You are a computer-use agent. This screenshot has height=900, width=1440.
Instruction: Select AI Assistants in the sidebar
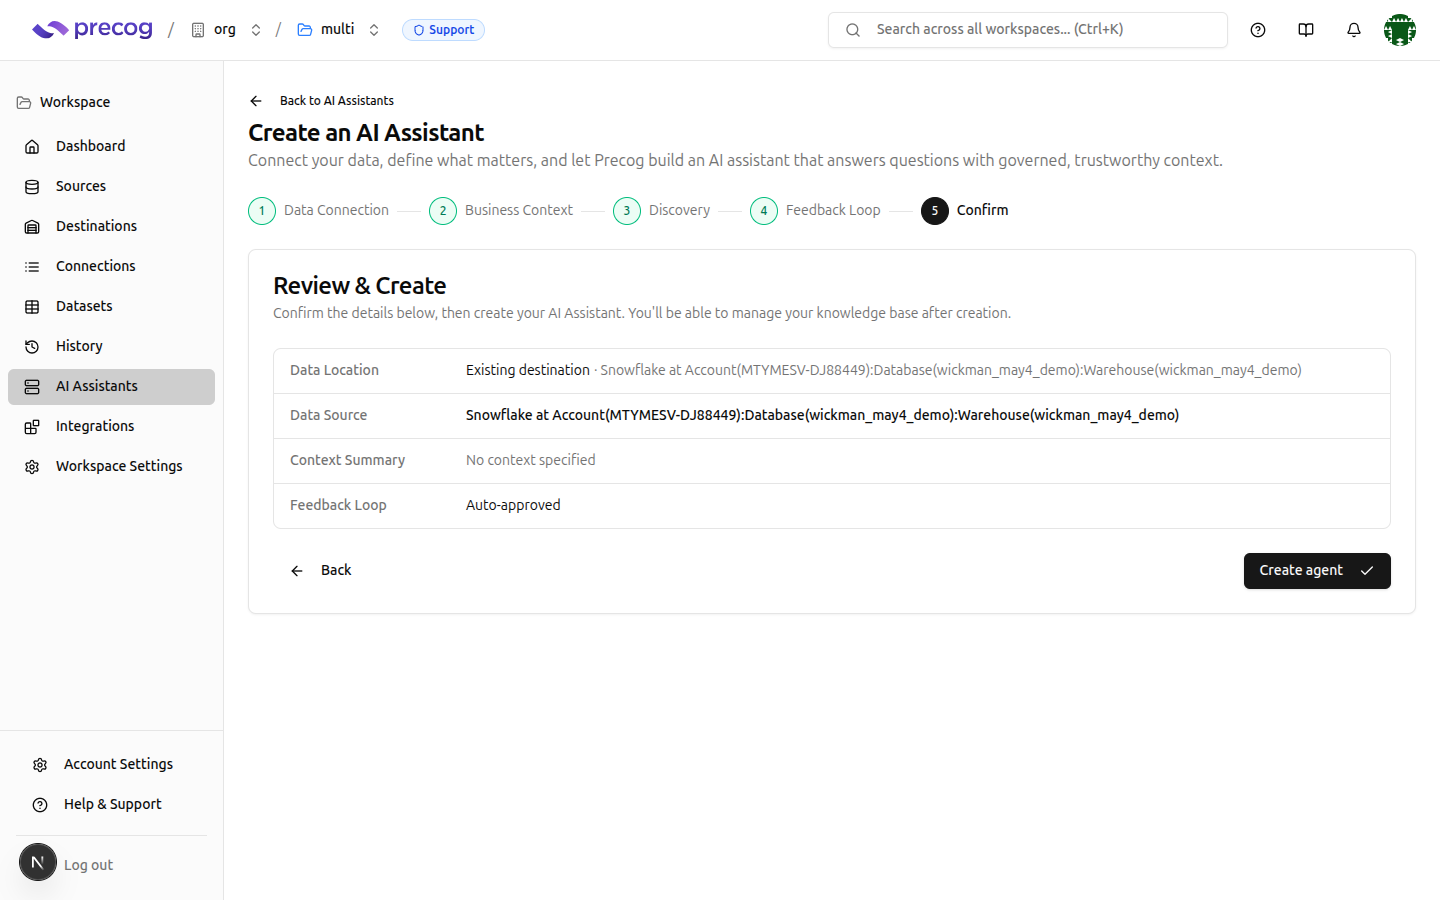tap(111, 386)
